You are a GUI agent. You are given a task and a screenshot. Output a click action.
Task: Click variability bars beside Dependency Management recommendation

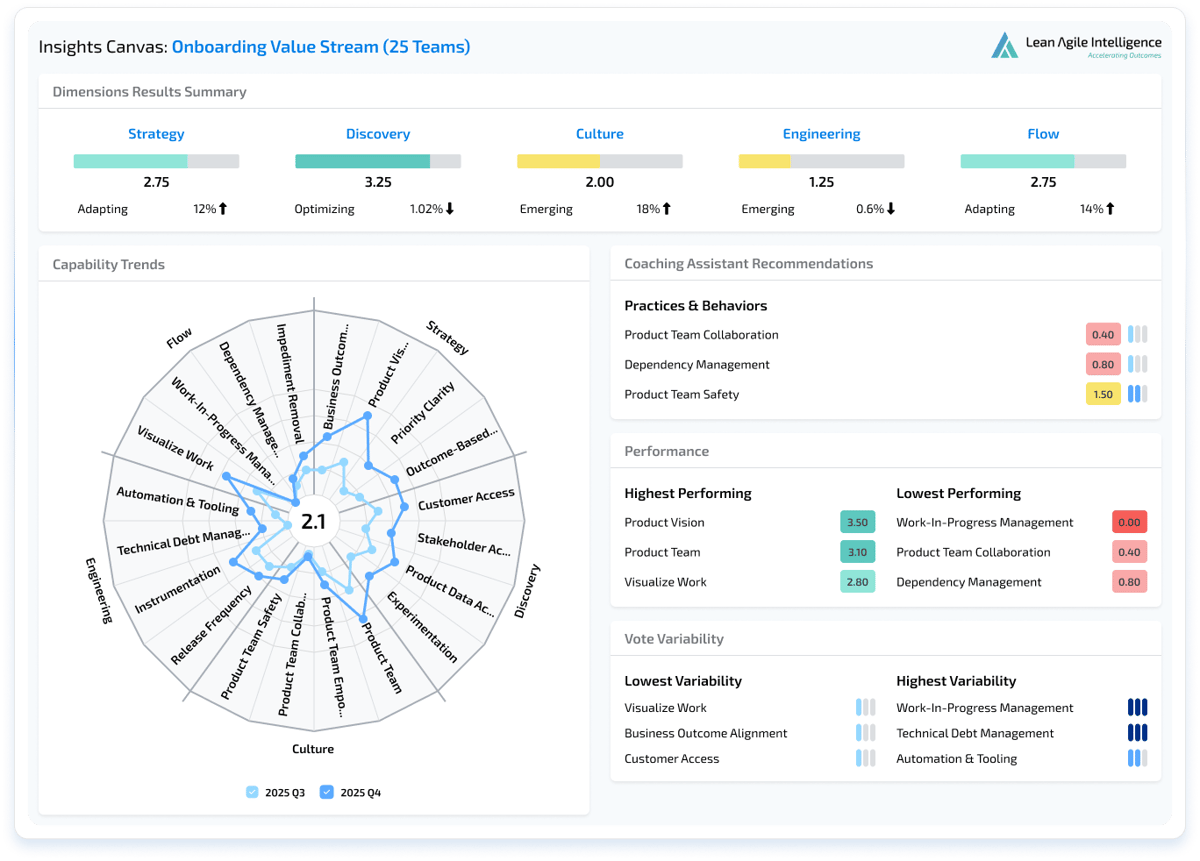coord(1137,364)
